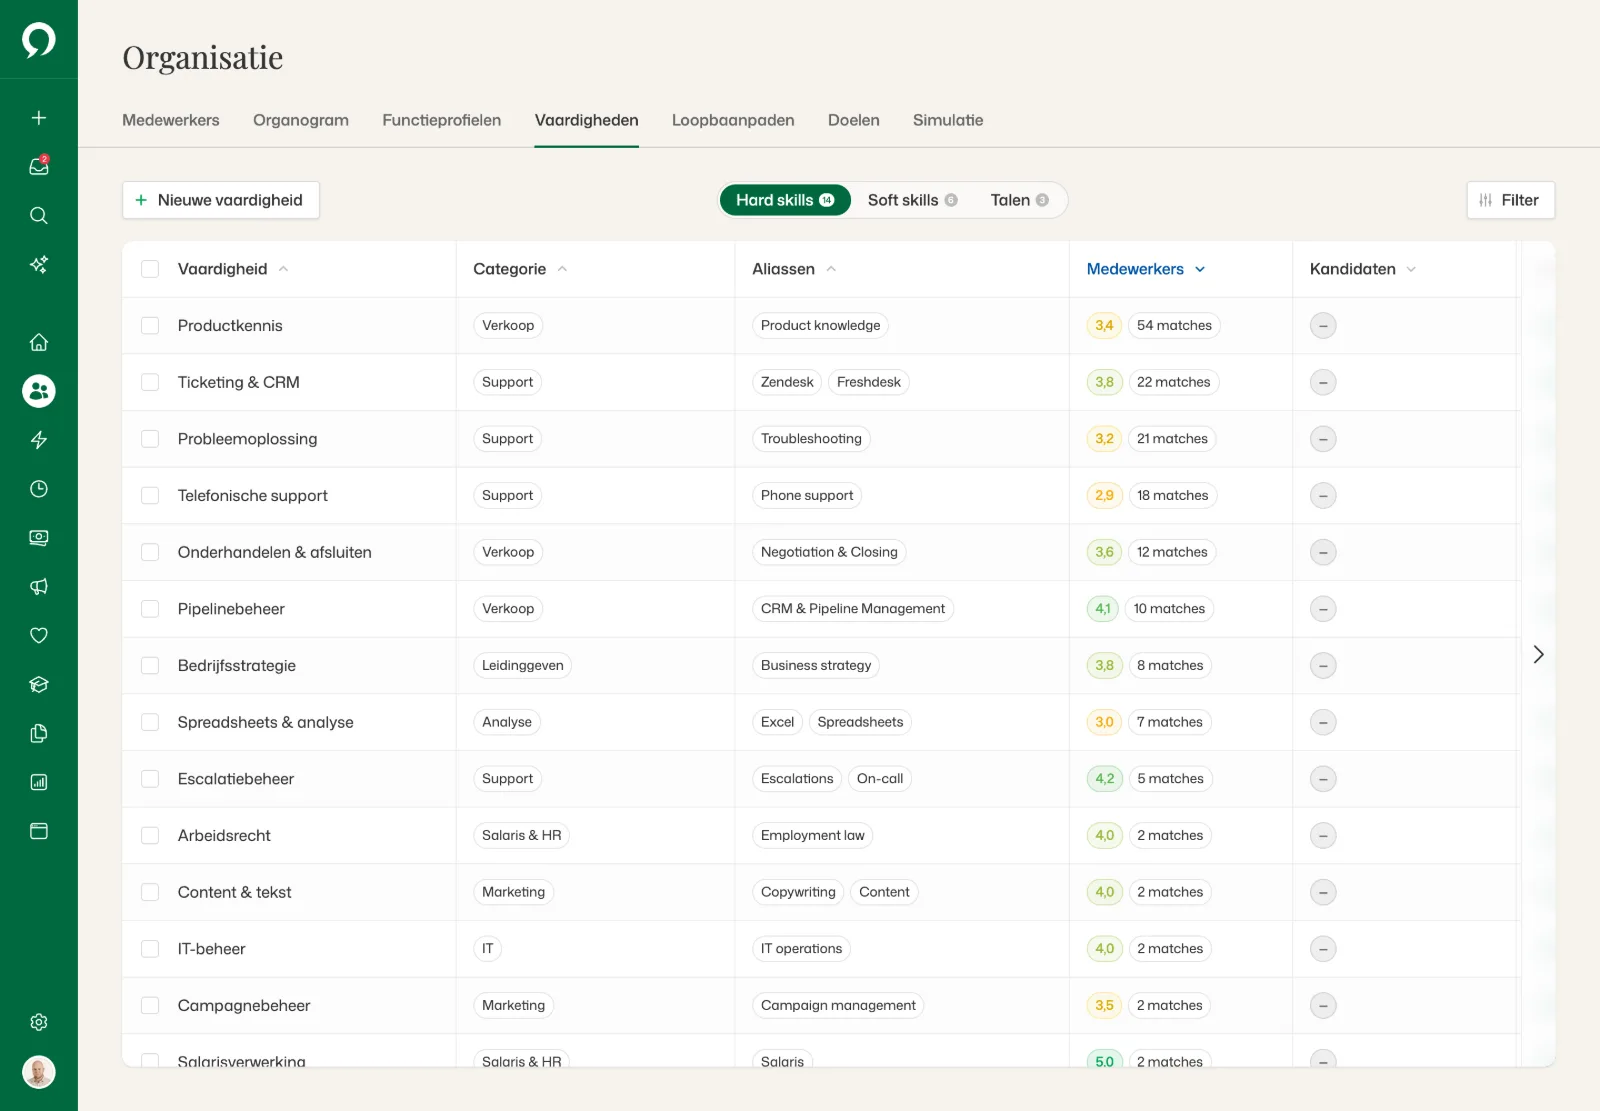Click the settings gear icon
This screenshot has width=1600, height=1111.
click(39, 1022)
